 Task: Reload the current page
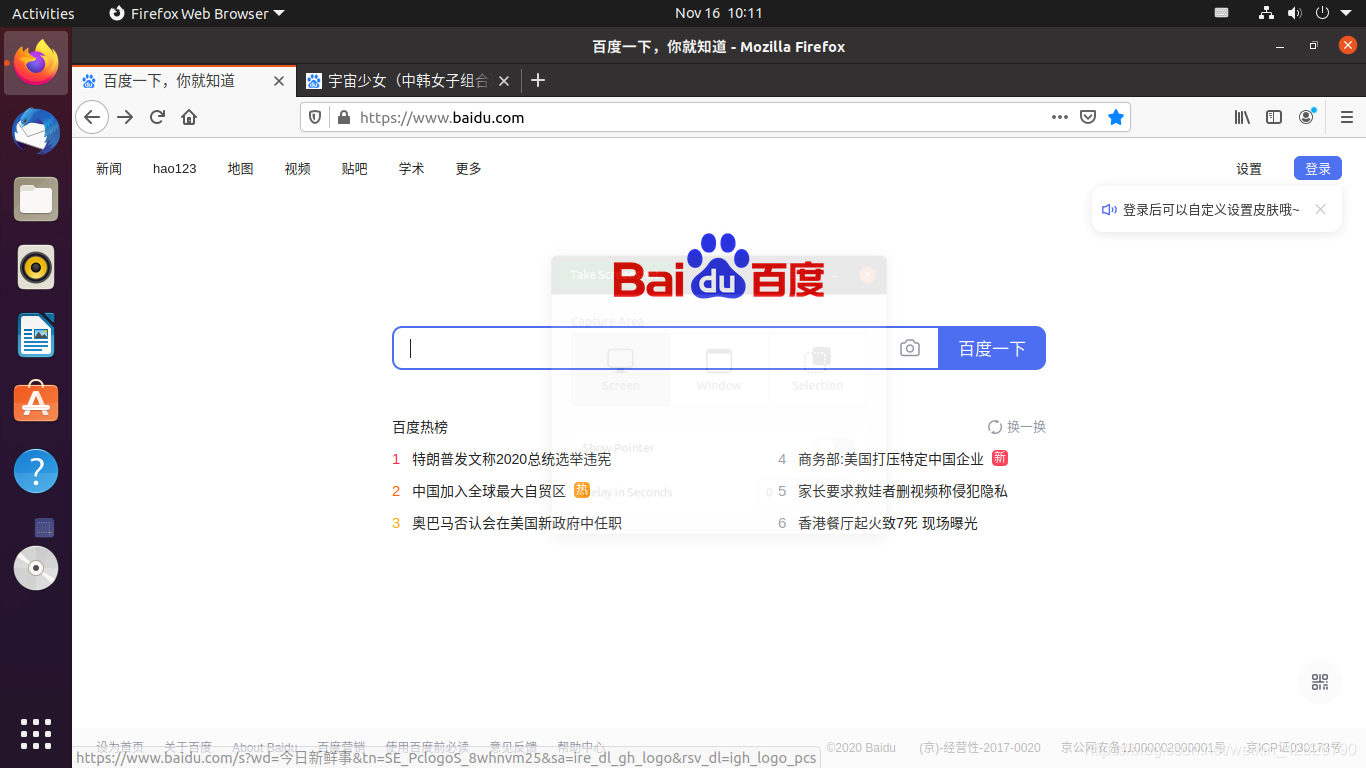pyautogui.click(x=157, y=117)
